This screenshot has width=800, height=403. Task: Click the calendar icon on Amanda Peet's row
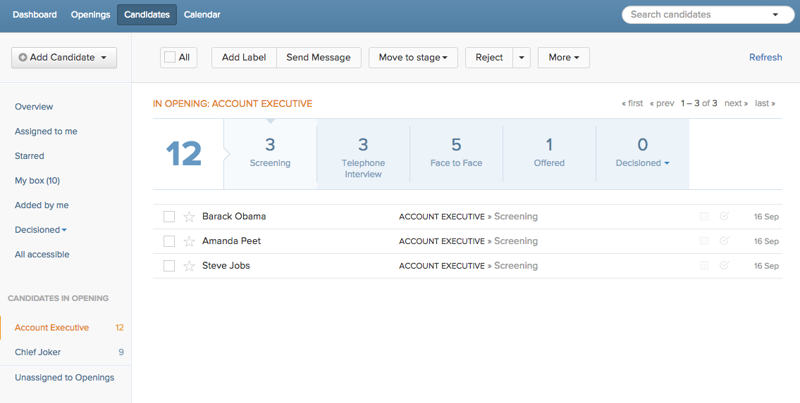[705, 241]
